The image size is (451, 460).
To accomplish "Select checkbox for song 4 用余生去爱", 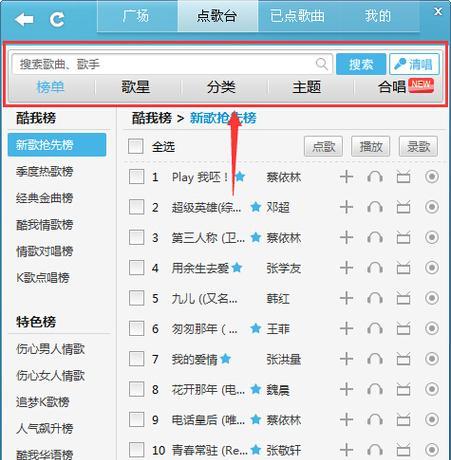I will coord(136,268).
